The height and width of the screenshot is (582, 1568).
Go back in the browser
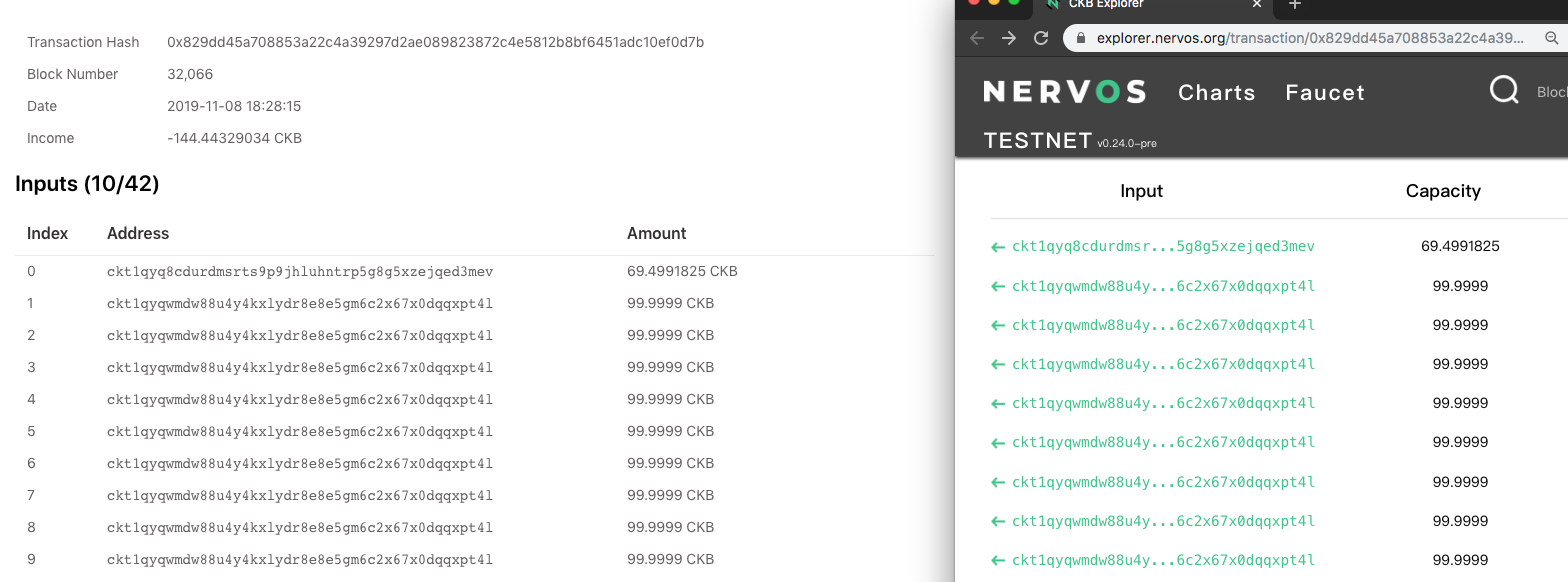click(x=977, y=38)
